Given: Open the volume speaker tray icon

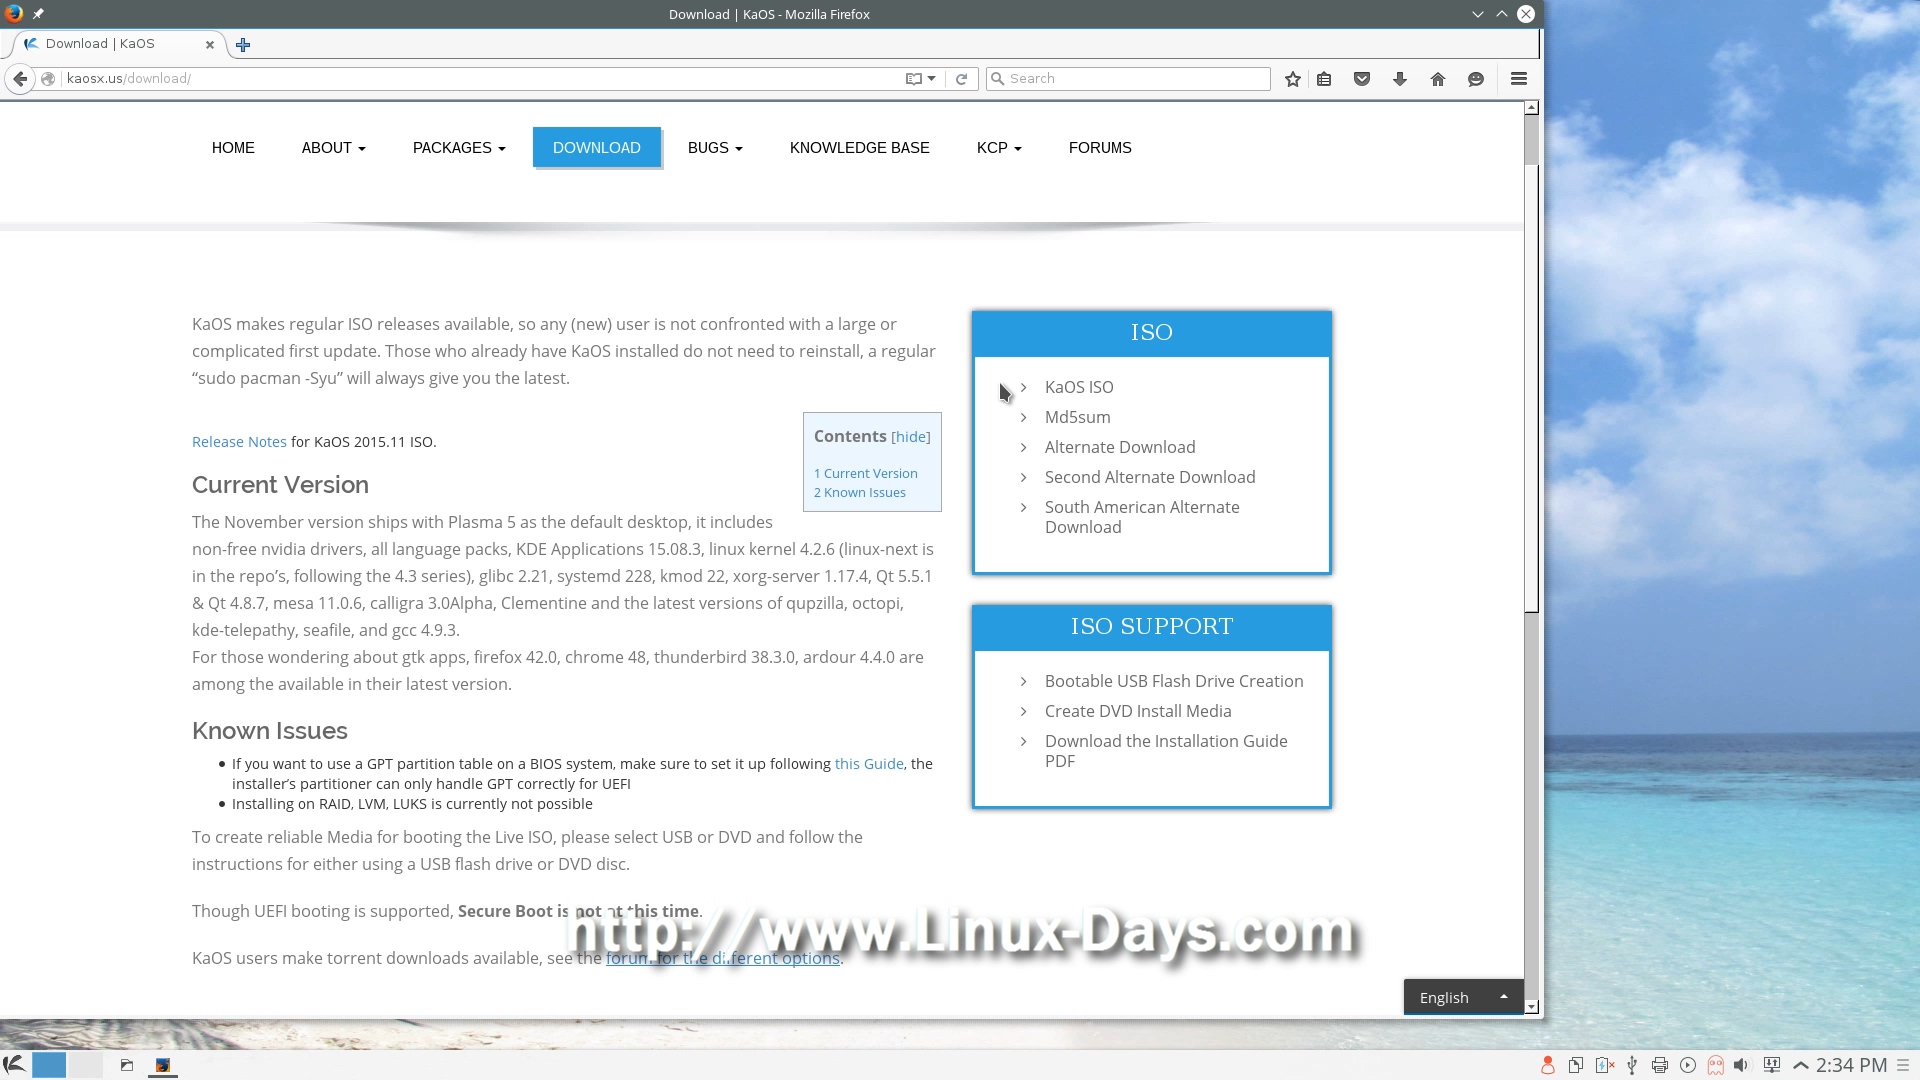Looking at the screenshot, I should click(x=1742, y=1065).
